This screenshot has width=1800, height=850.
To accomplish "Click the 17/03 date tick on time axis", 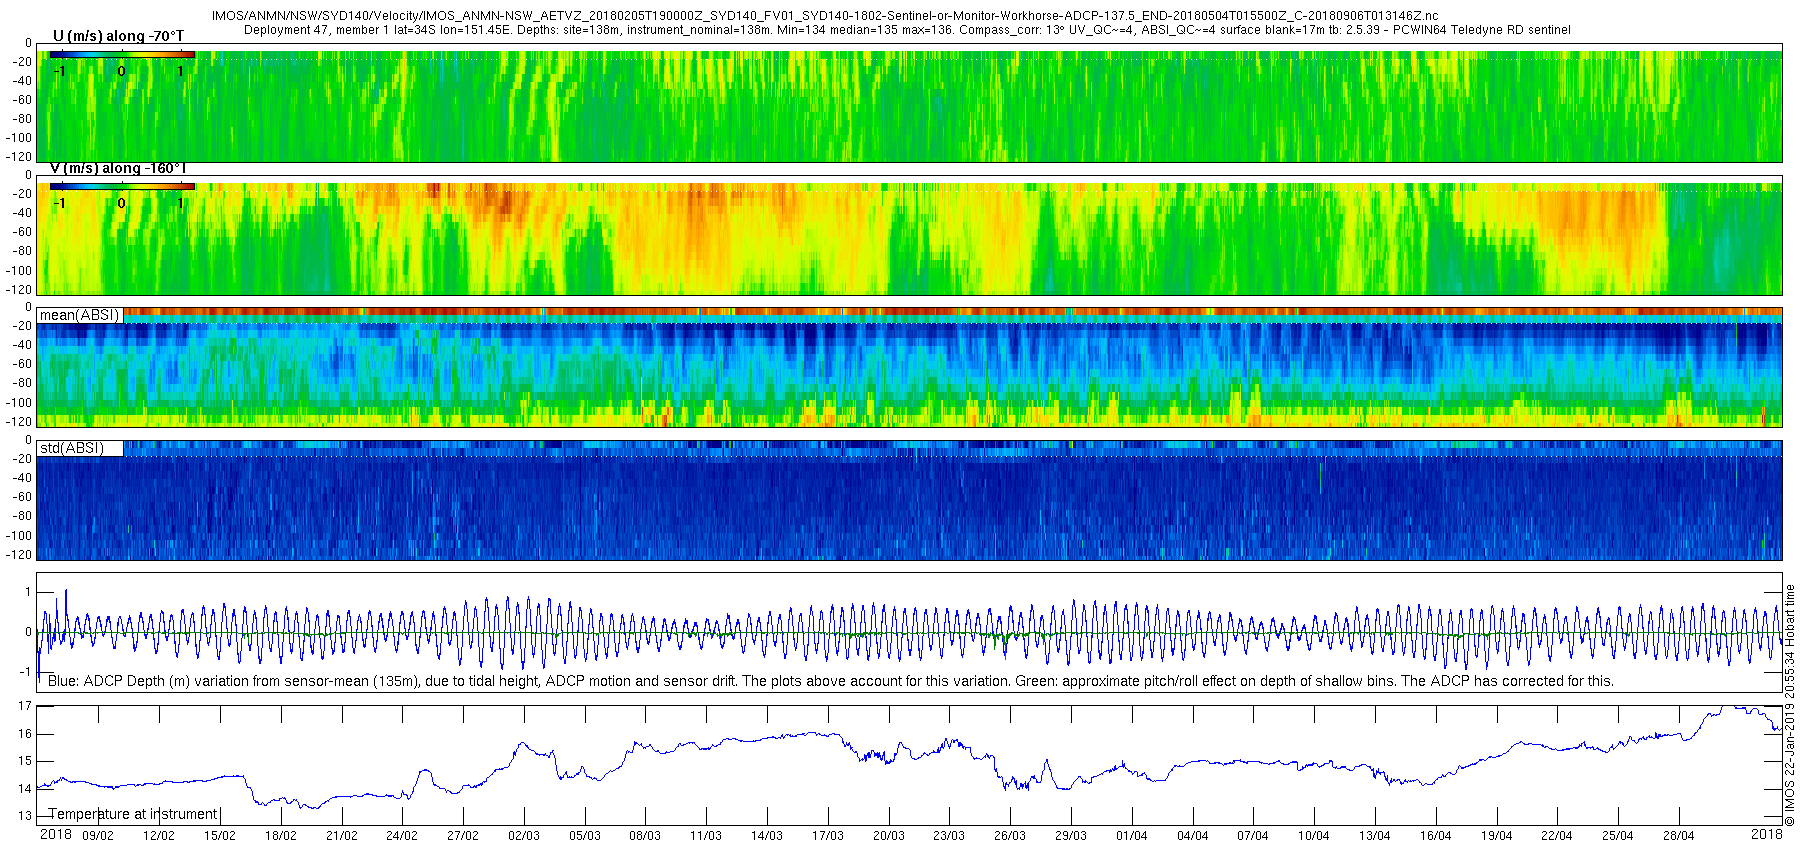I will [x=827, y=836].
